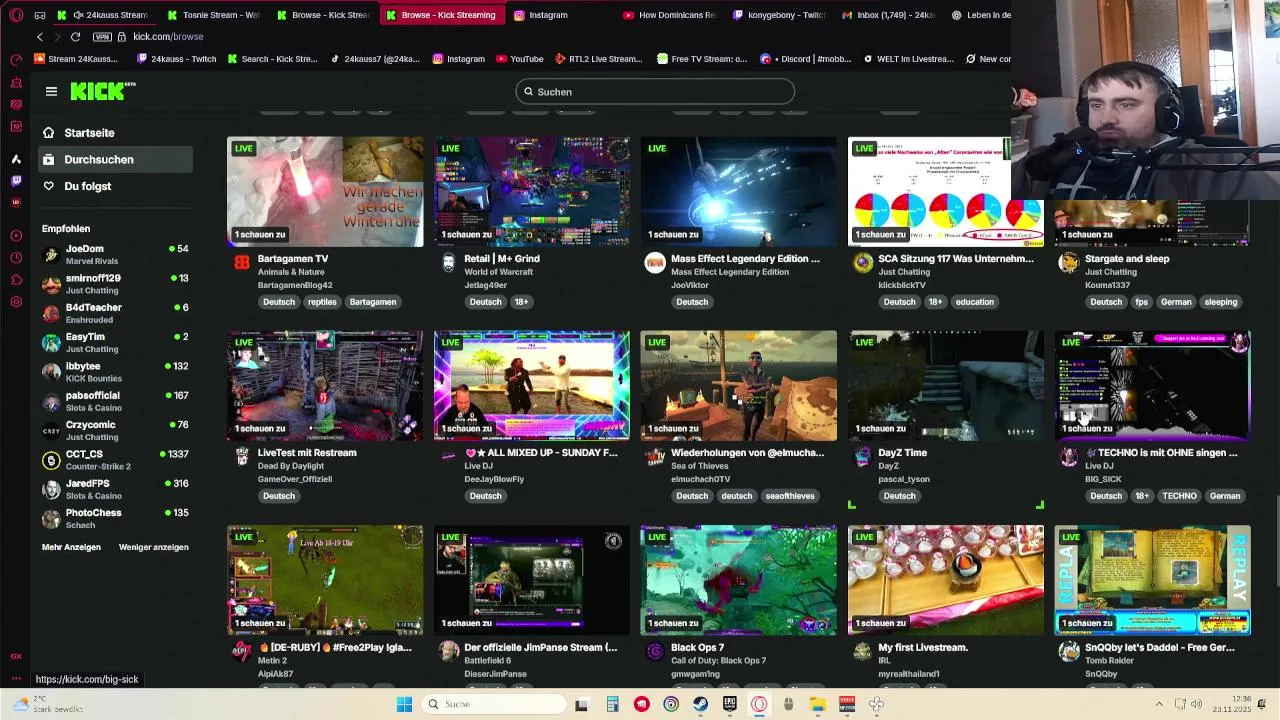Open Steam from the taskbar
The height and width of the screenshot is (720, 1280).
coord(700,704)
